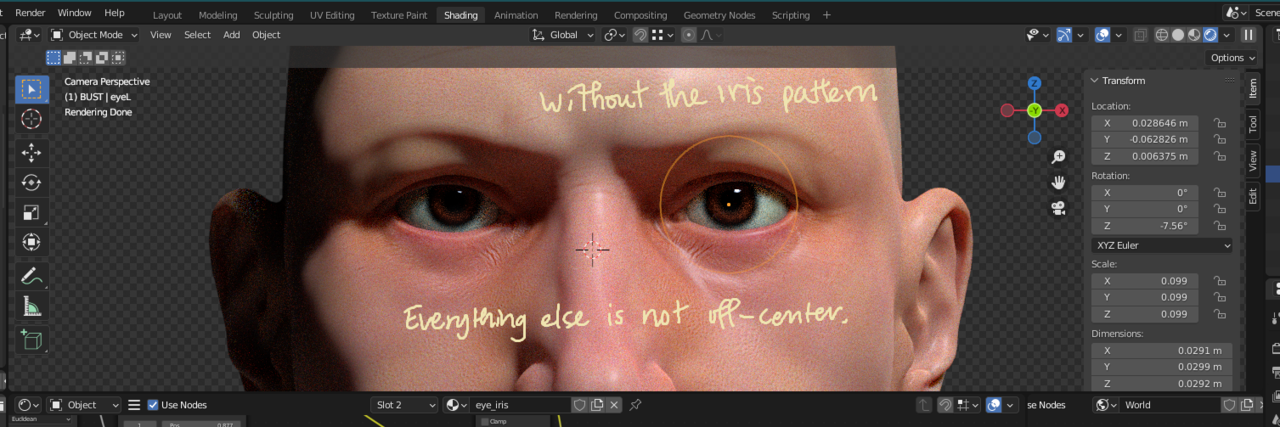Click the Options button
1280x427 pixels.
pyautogui.click(x=1231, y=58)
